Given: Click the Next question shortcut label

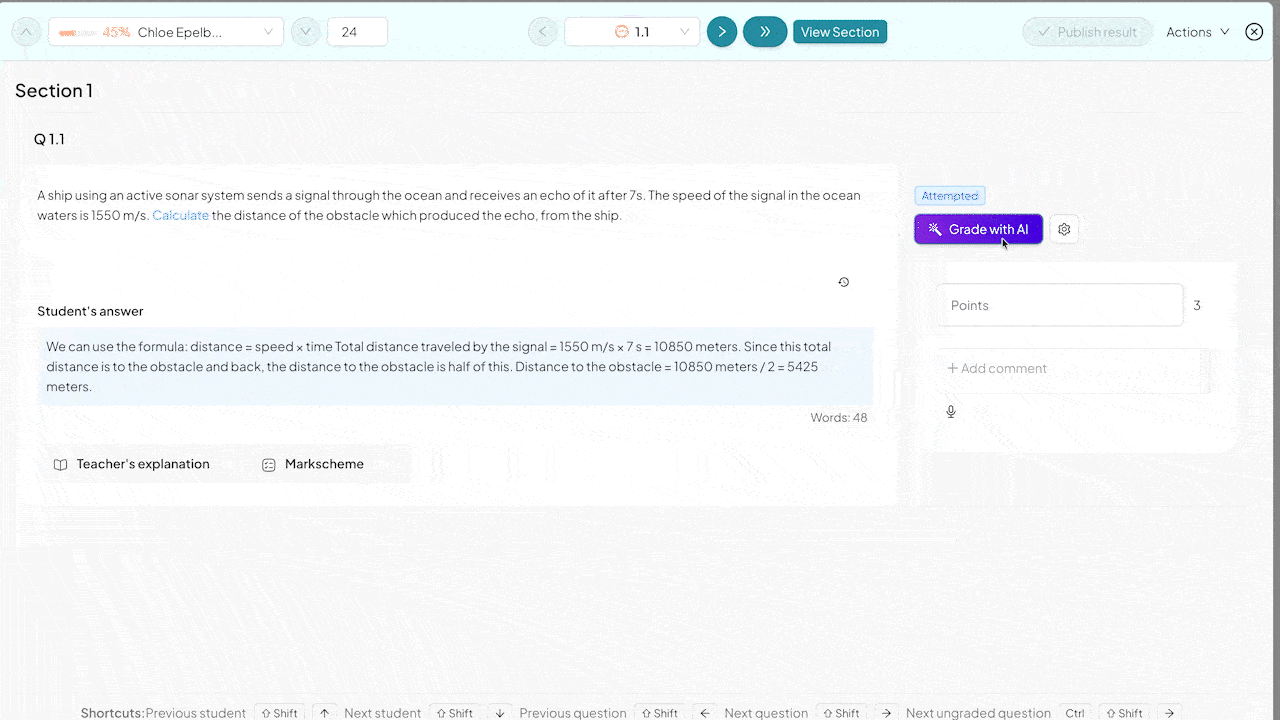Looking at the screenshot, I should point(766,713).
